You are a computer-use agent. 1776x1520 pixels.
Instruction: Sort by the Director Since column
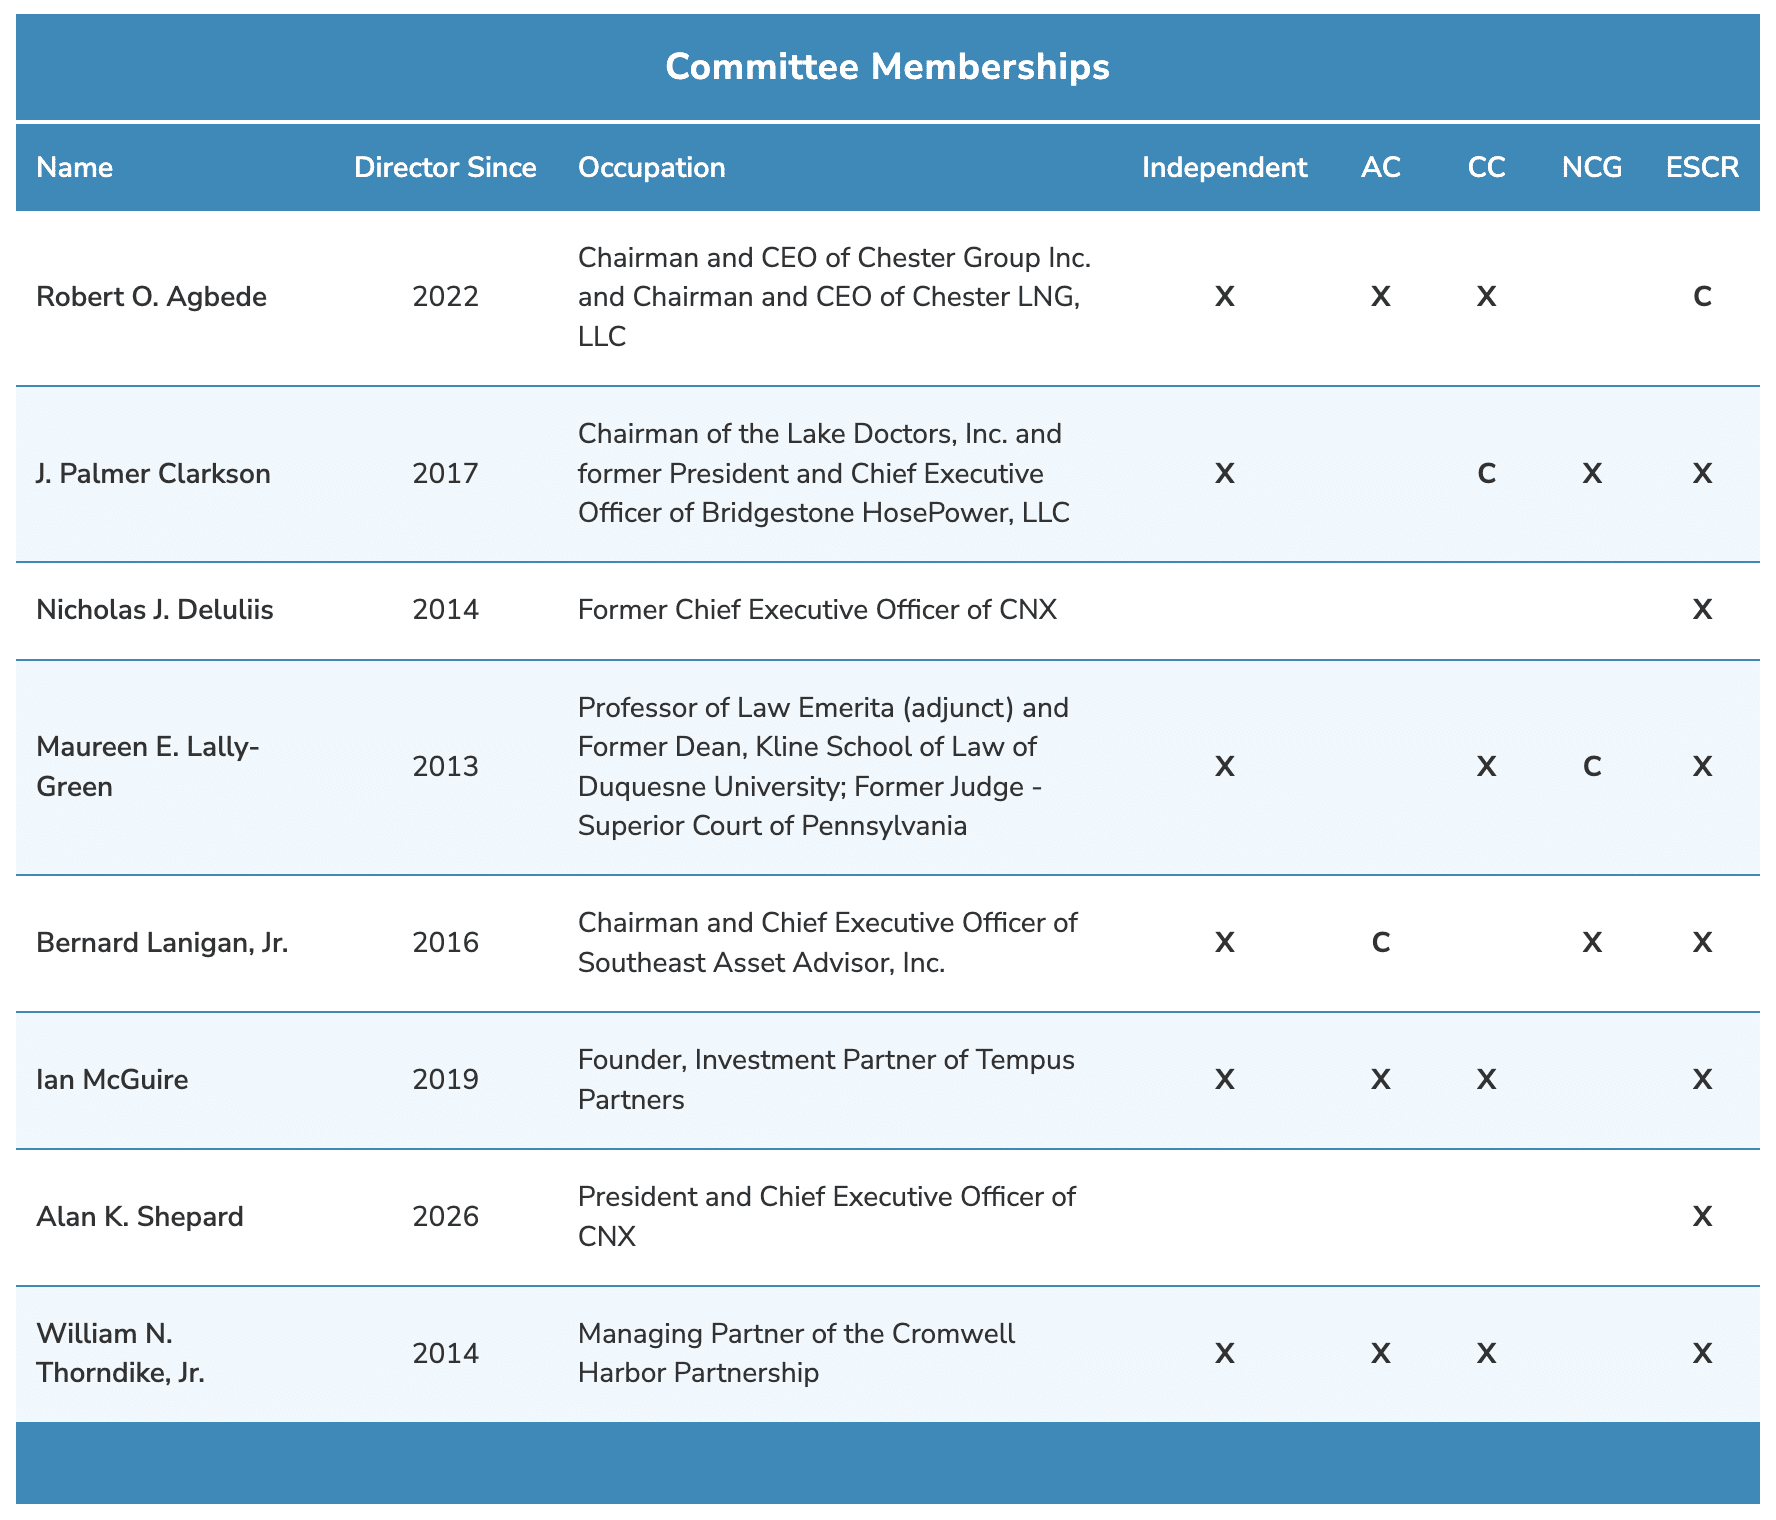[445, 167]
